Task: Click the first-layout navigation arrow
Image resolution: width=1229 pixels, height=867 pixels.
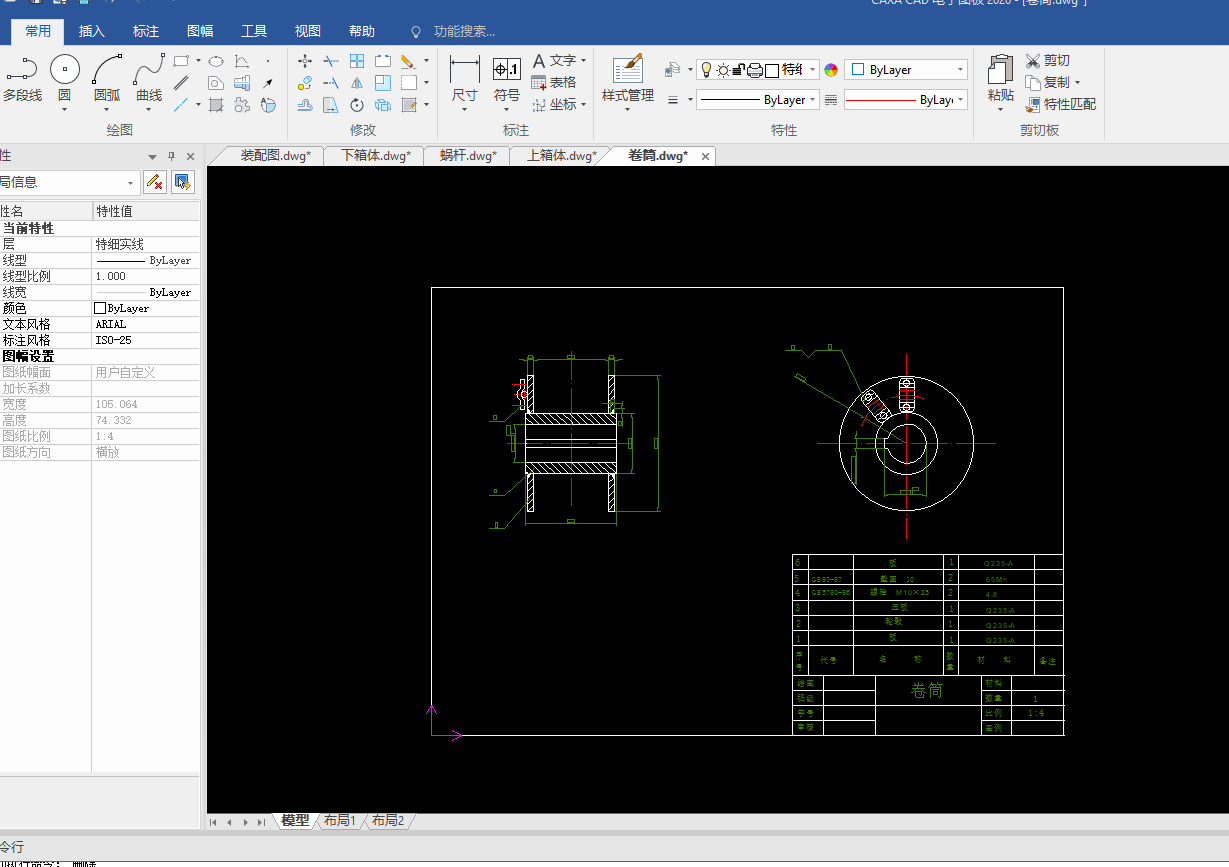Action: coord(213,822)
